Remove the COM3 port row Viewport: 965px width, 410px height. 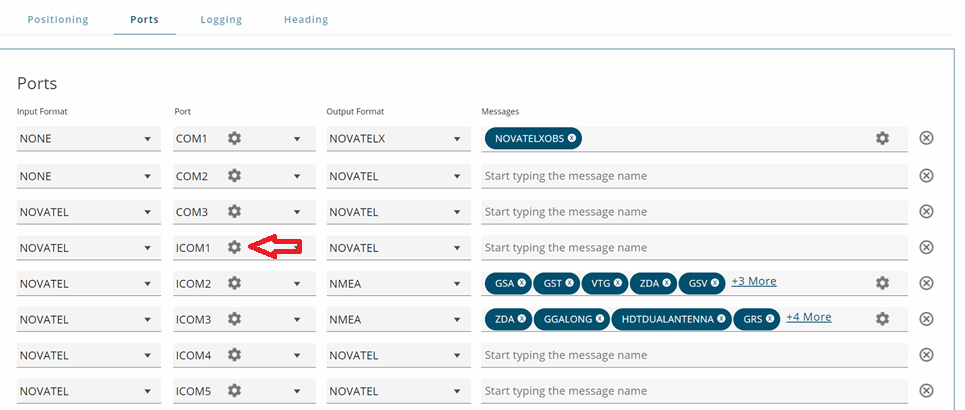pyautogui.click(x=926, y=211)
